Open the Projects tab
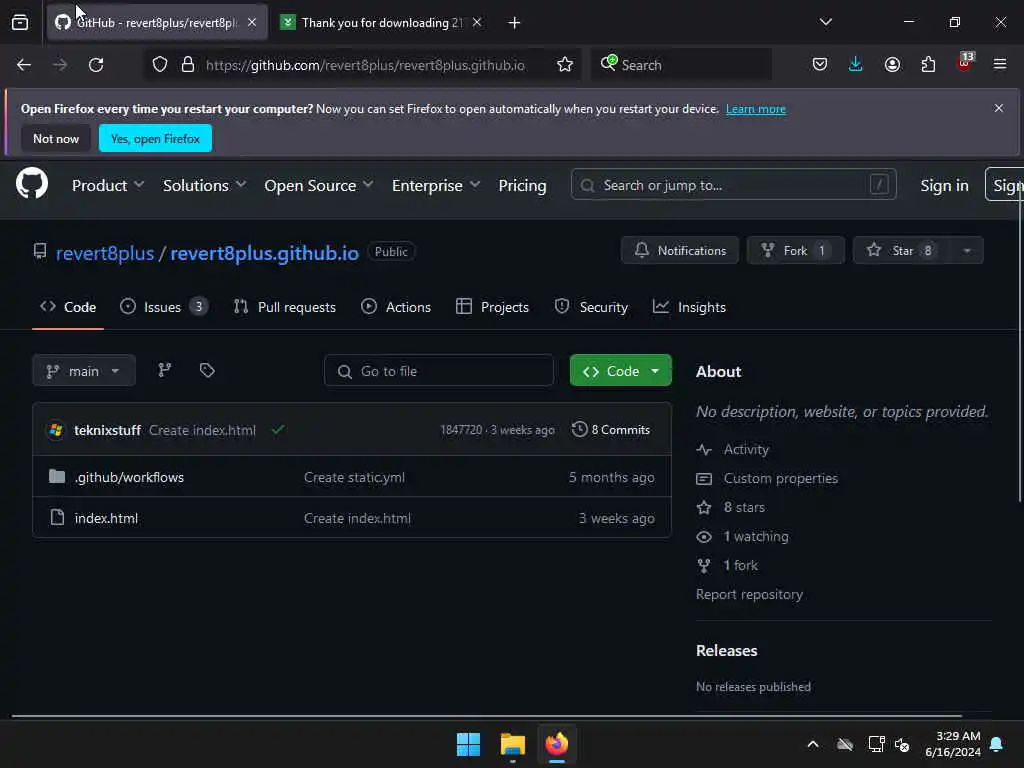 pos(492,307)
